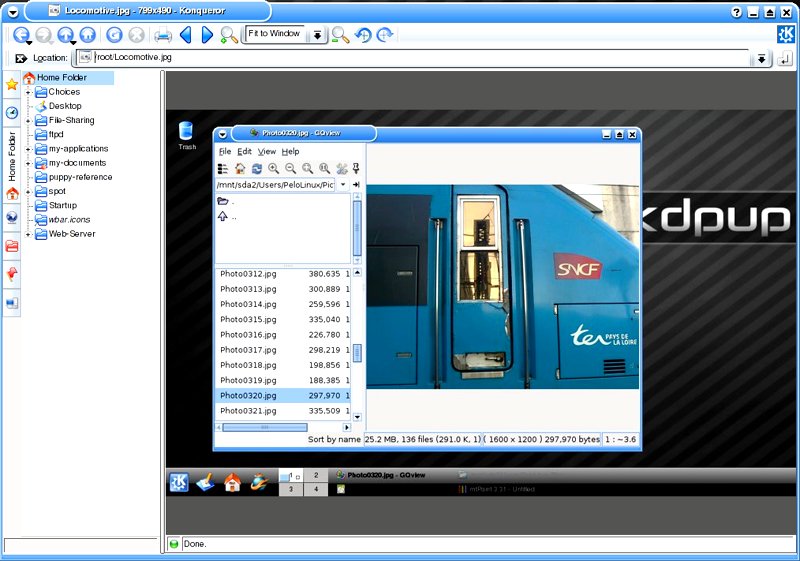
Task: Click the my-documents folder label
Action: click(78, 163)
